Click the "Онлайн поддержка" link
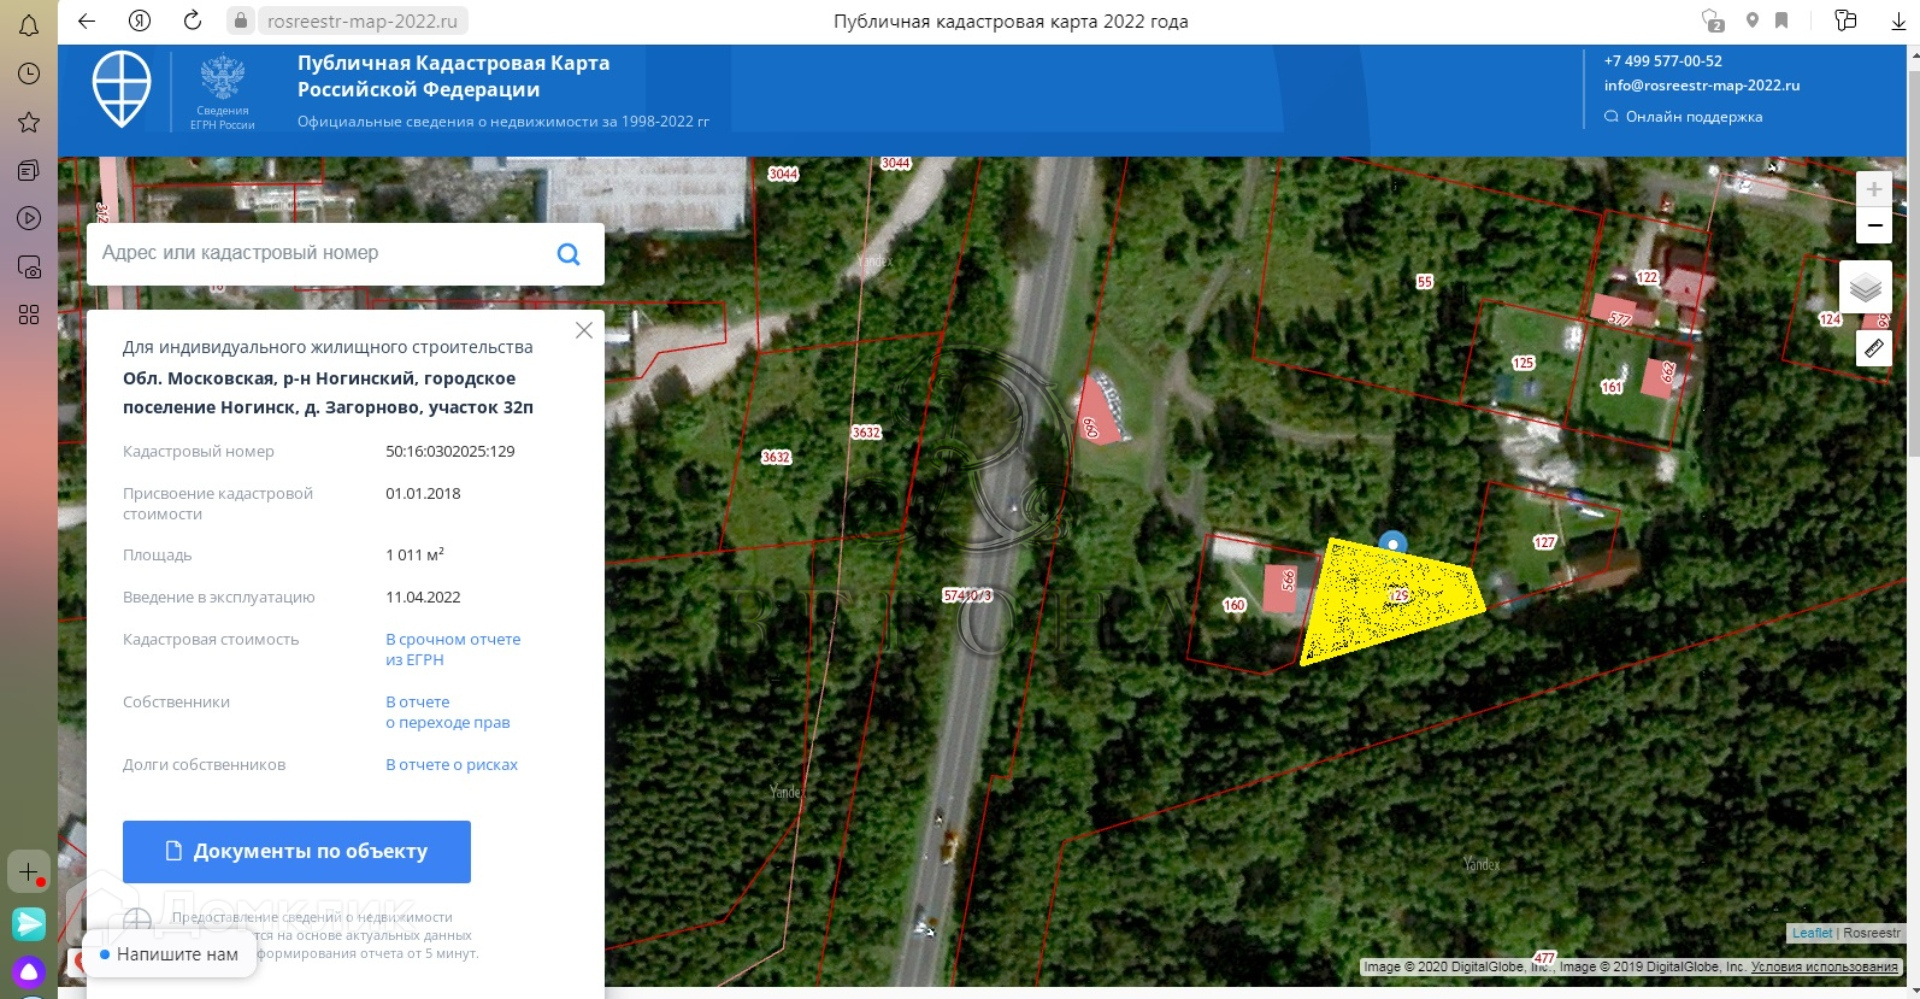The height and width of the screenshot is (999, 1920). coord(1683,117)
